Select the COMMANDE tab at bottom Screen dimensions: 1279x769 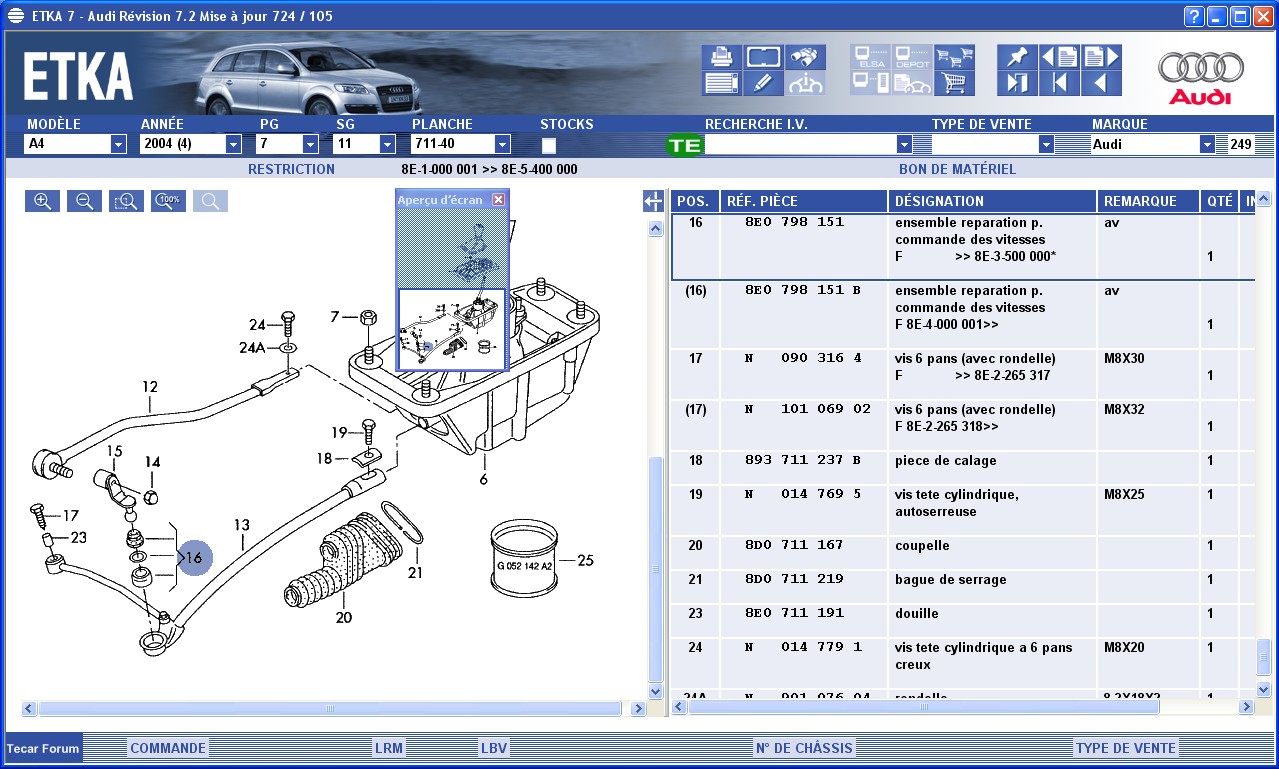pos(167,748)
